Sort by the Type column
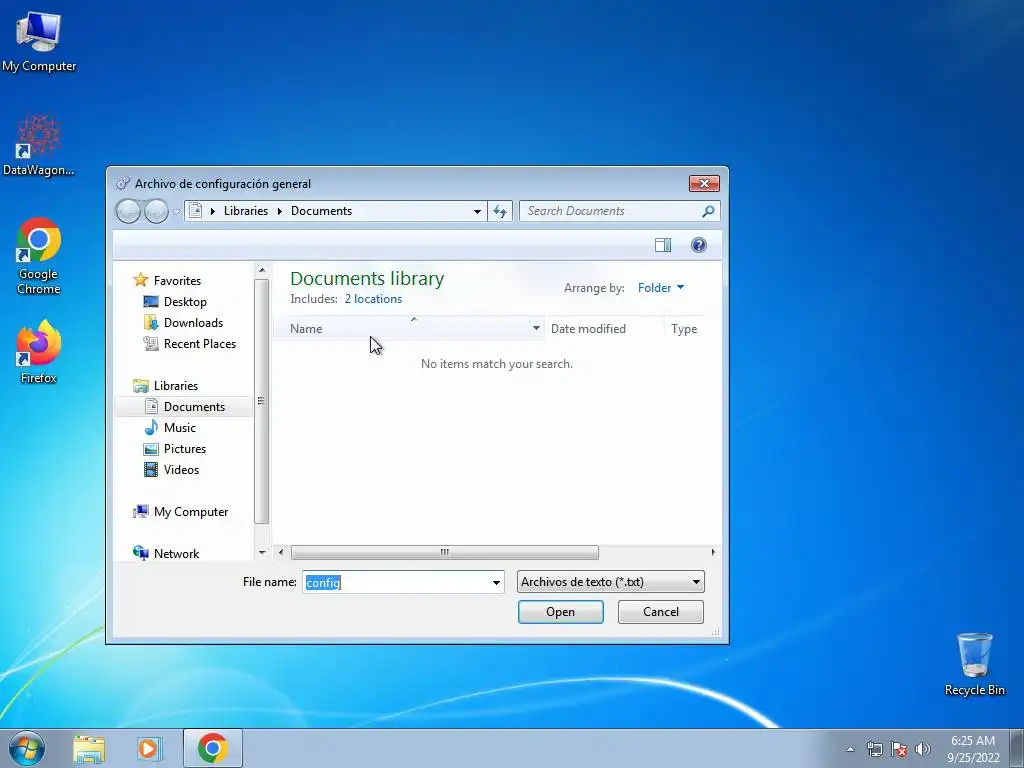This screenshot has width=1024, height=768. coord(684,329)
